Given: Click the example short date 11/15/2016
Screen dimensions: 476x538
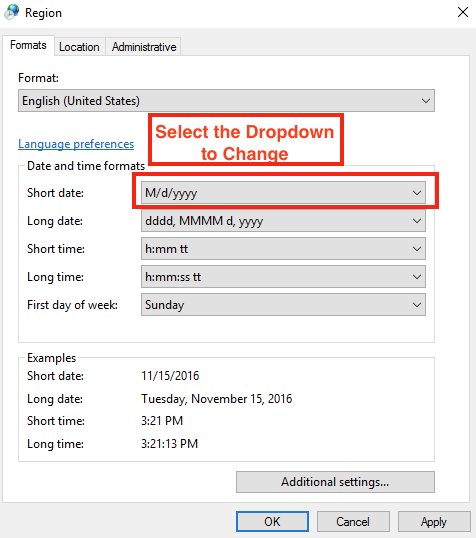Looking at the screenshot, I should click(170, 376).
